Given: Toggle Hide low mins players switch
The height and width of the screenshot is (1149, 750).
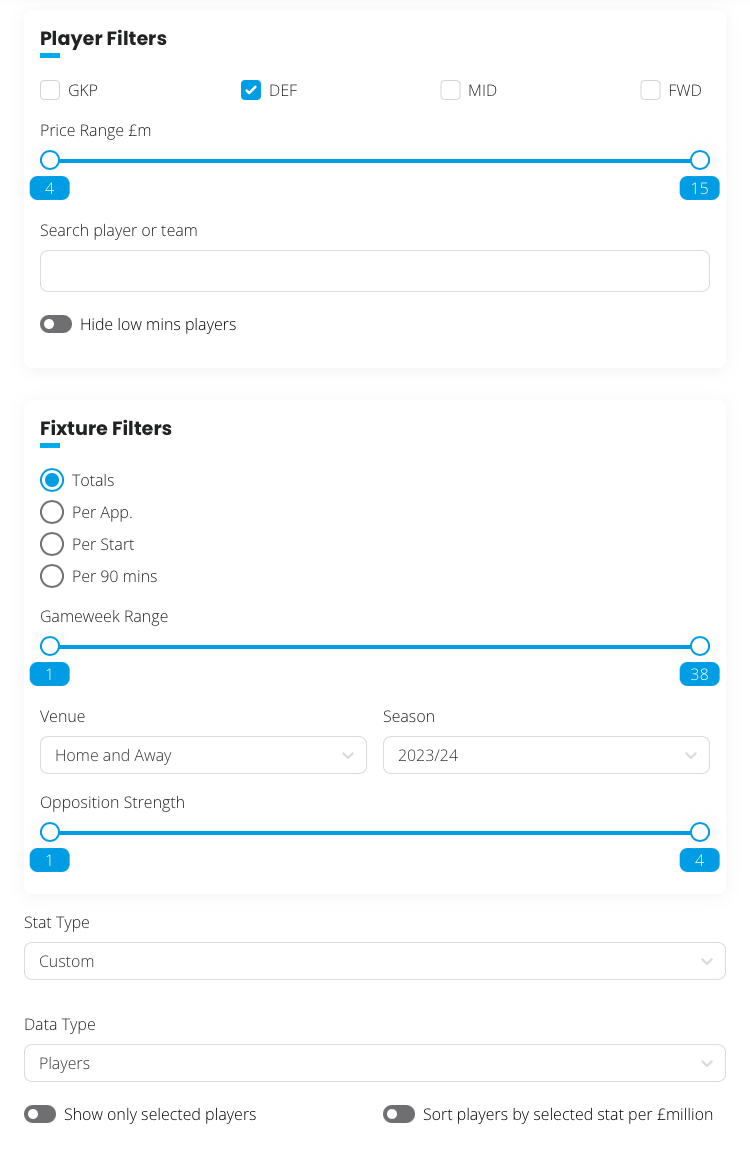Looking at the screenshot, I should pos(56,324).
